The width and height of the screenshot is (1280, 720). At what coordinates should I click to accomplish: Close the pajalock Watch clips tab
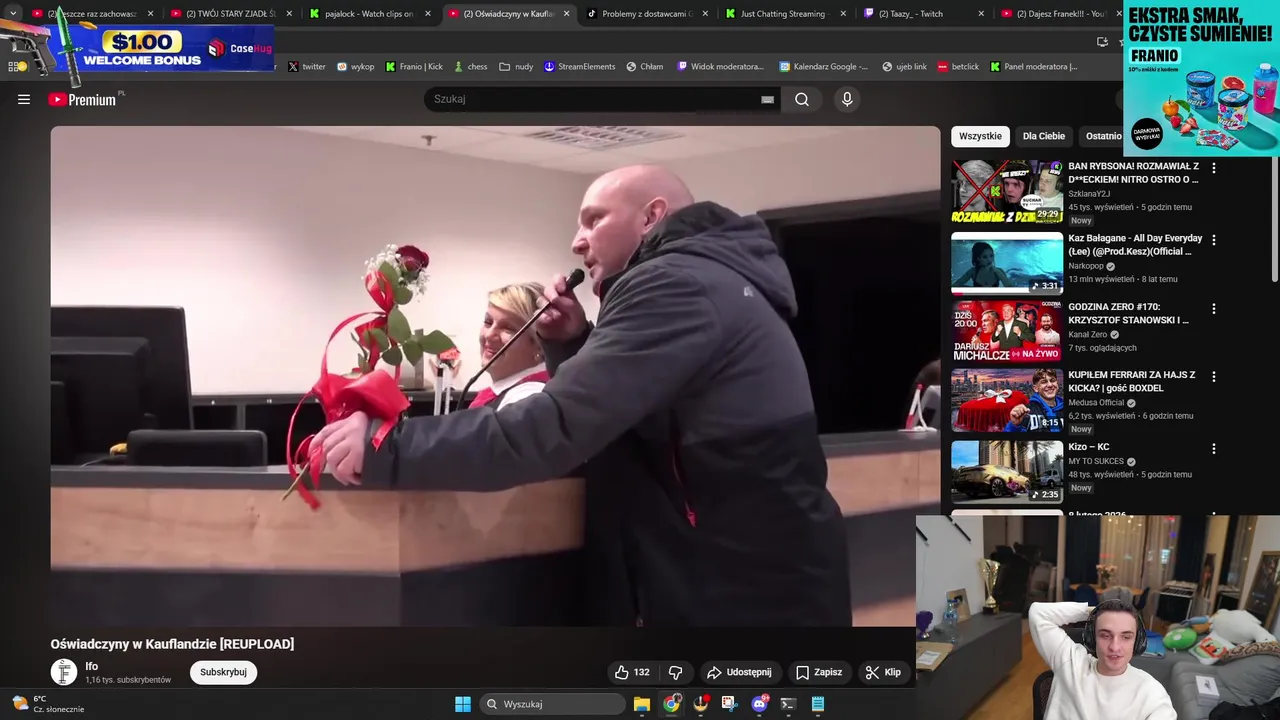(x=428, y=14)
